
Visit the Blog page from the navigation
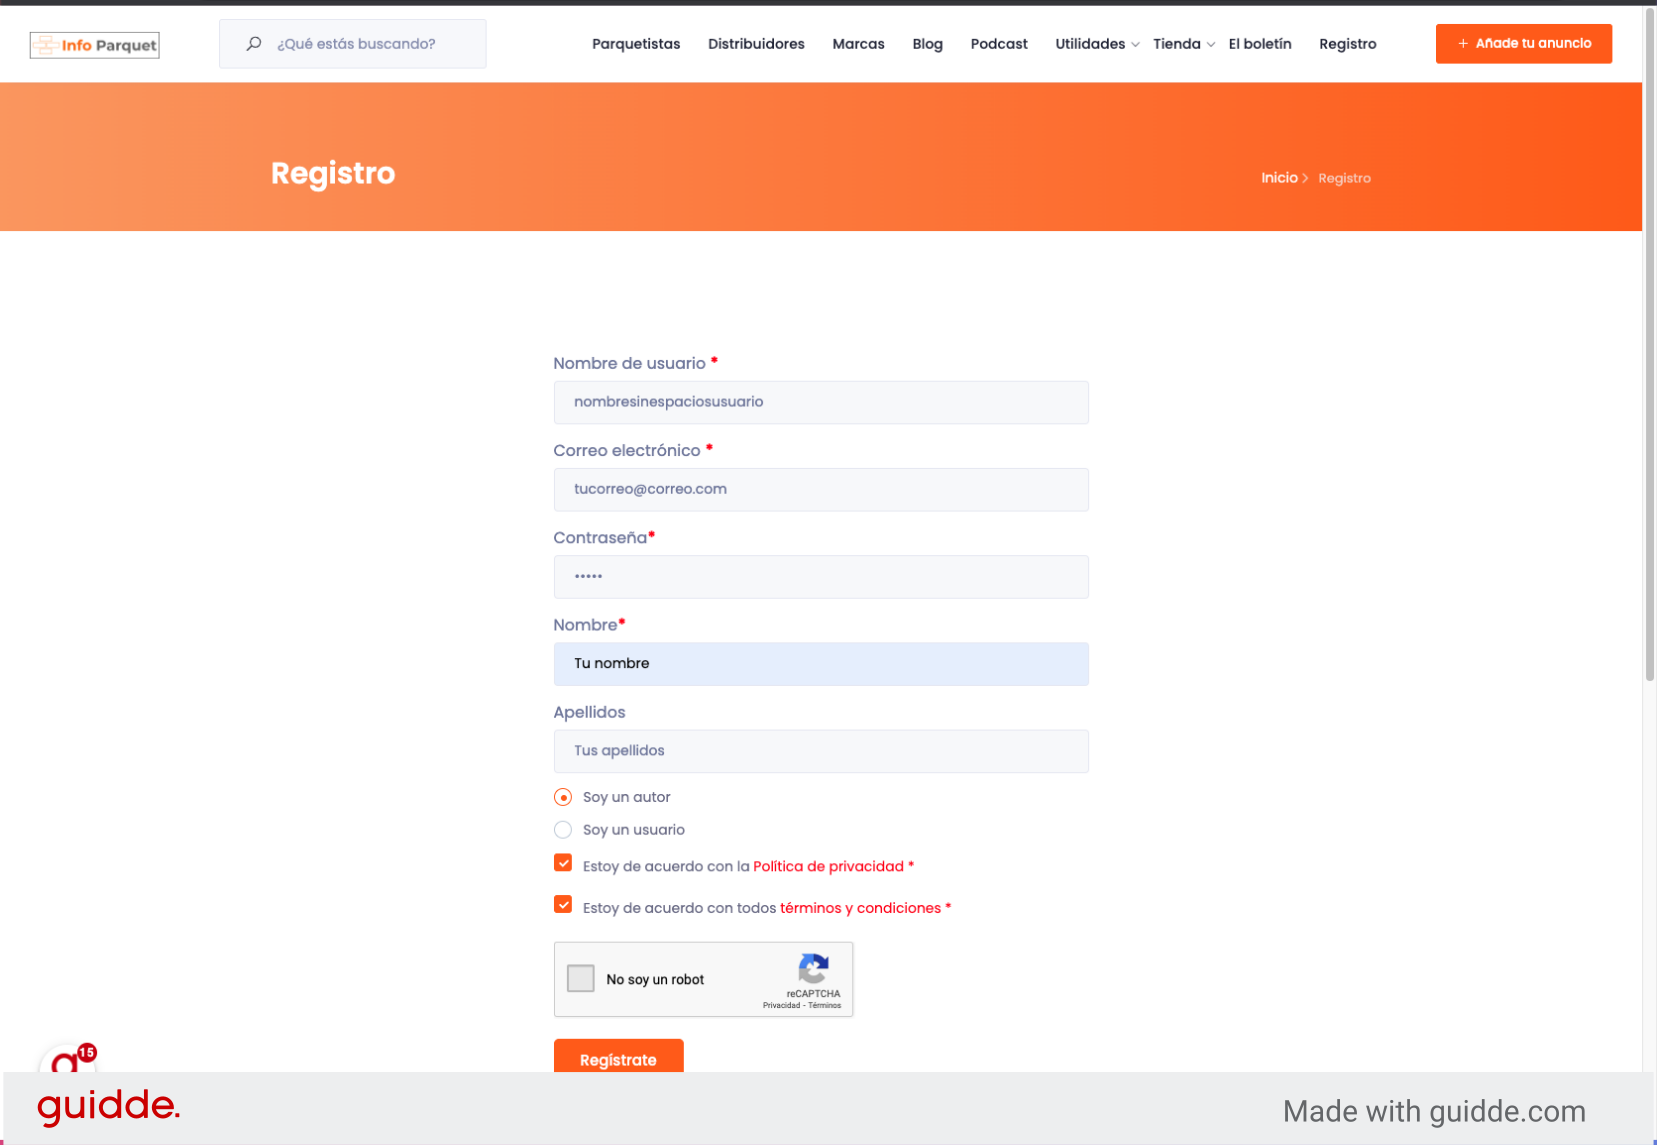(927, 44)
